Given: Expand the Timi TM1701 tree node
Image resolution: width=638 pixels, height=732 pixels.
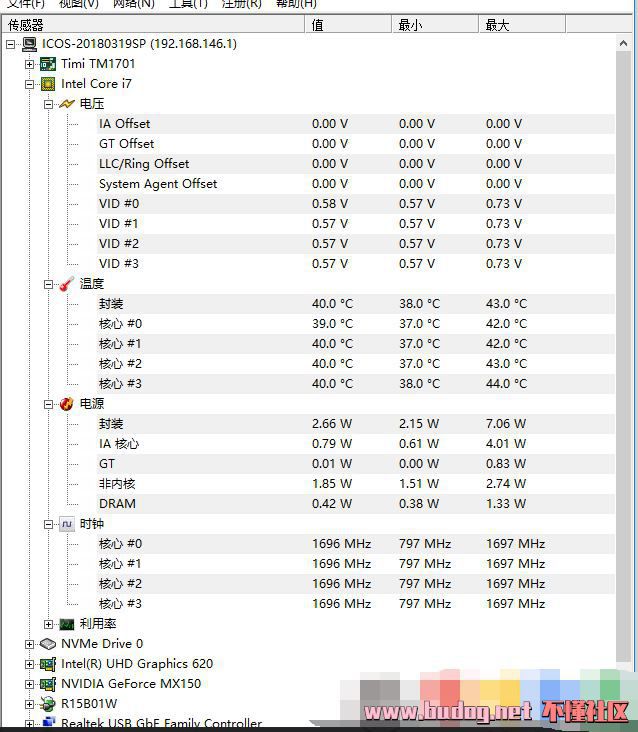Looking at the screenshot, I should [x=30, y=64].
